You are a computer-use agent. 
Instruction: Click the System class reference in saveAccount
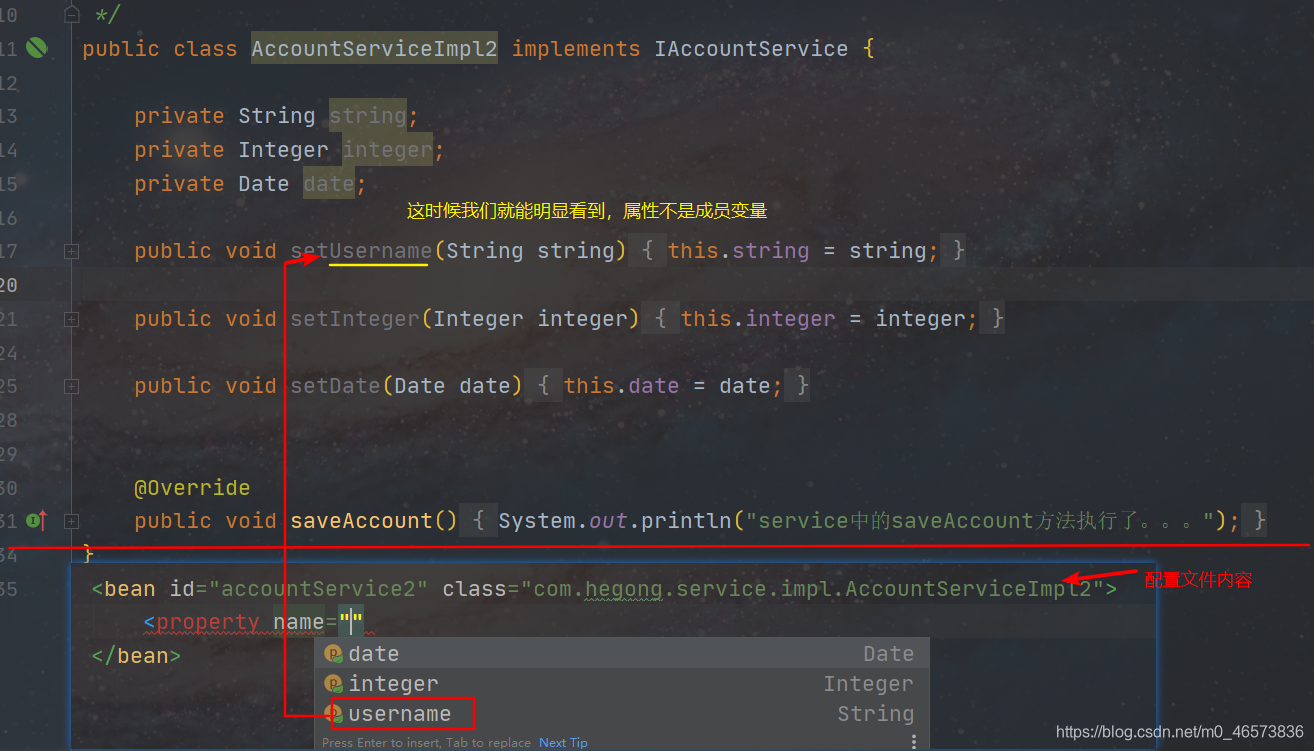click(537, 521)
